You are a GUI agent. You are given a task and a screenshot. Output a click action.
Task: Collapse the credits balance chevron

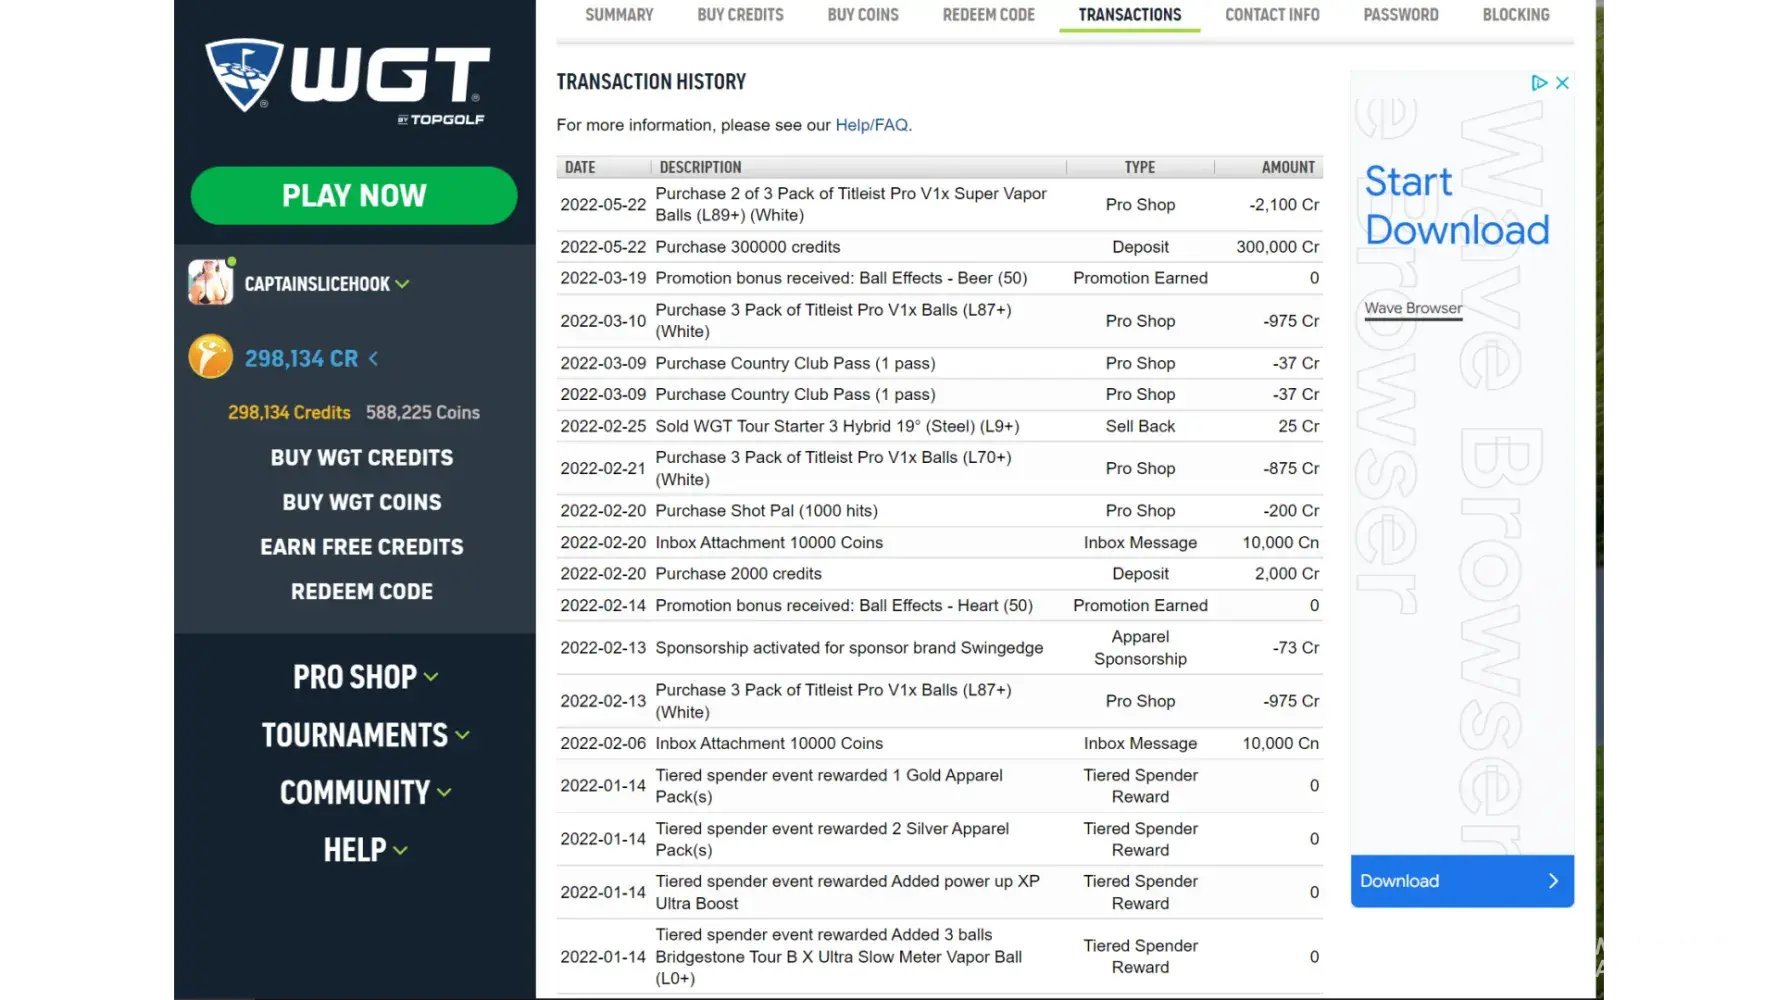click(x=373, y=358)
